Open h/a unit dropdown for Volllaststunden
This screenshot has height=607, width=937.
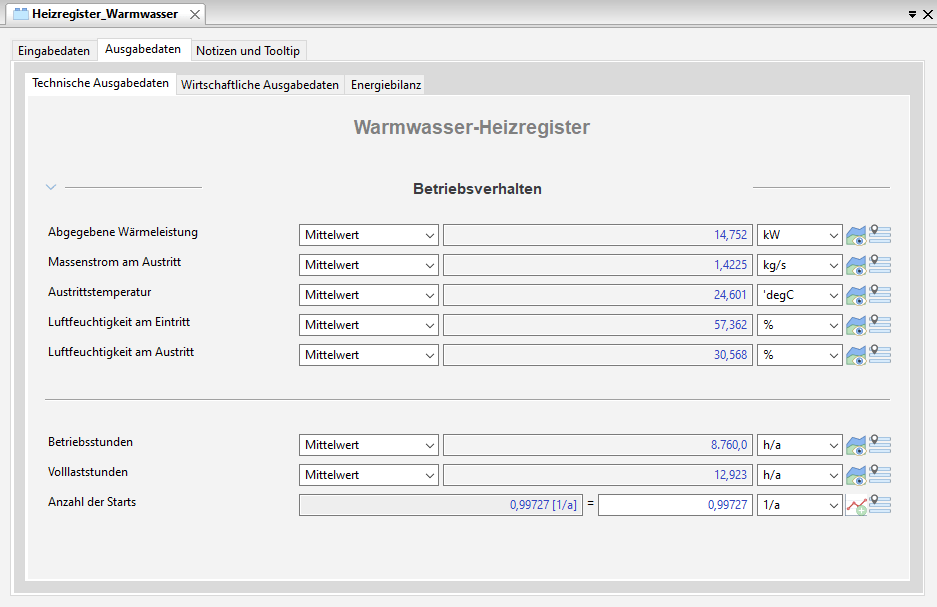(x=800, y=474)
